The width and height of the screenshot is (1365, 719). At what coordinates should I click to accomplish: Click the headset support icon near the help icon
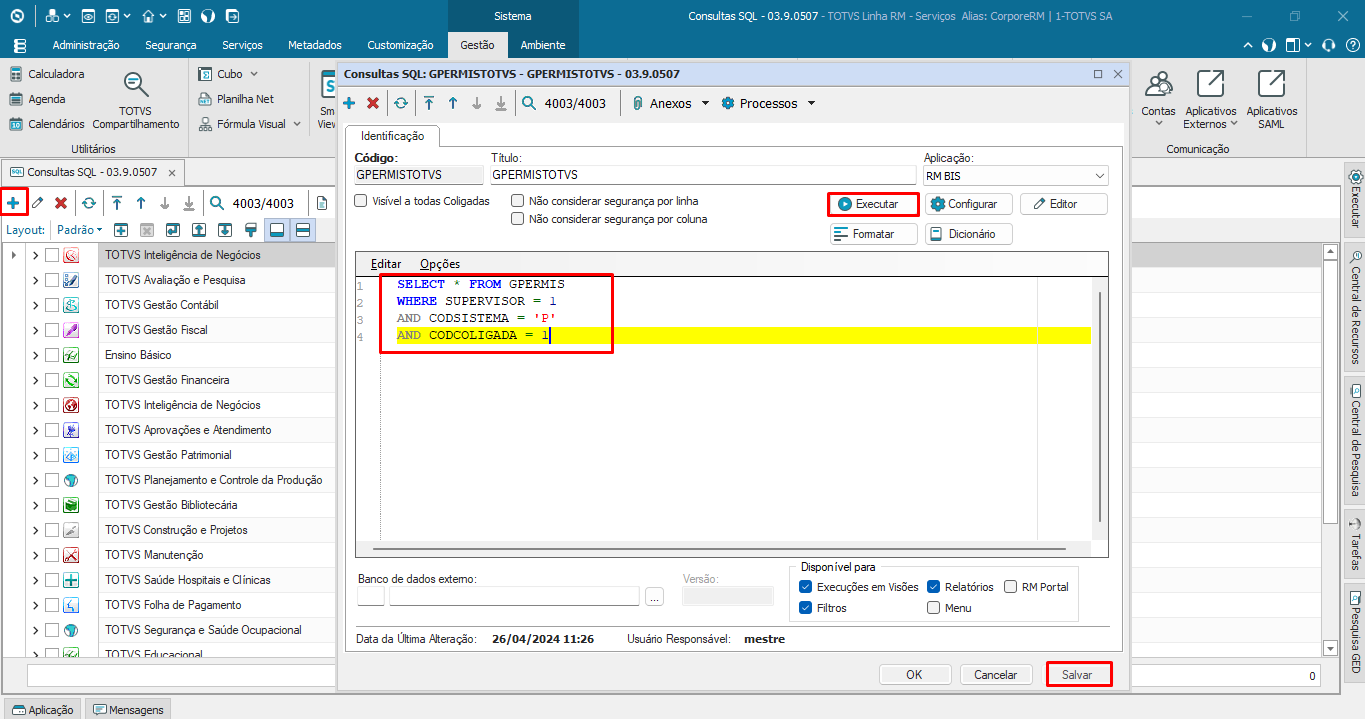coord(1328,45)
